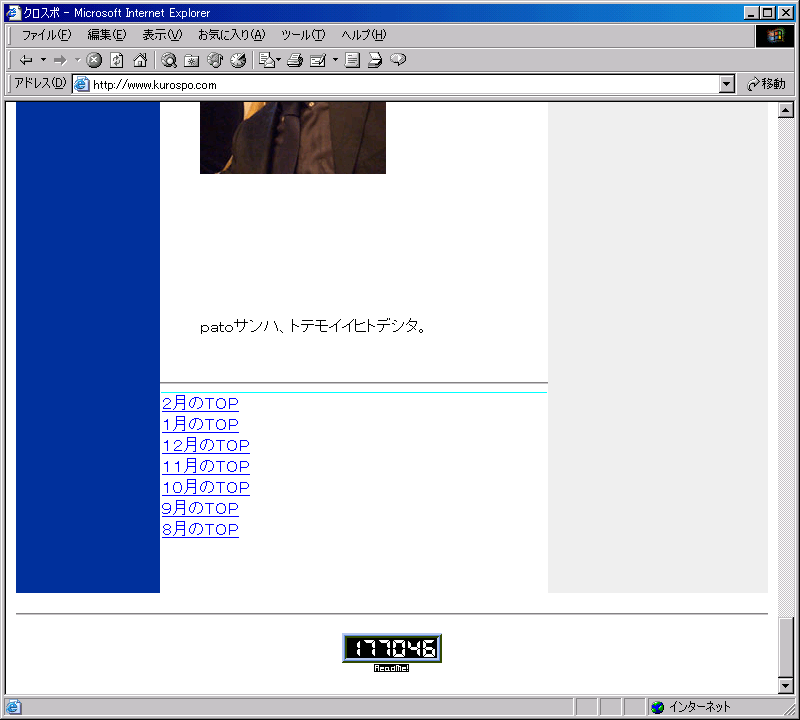Close the Internet Explorer window
Screen dimensions: 800x720
[x=786, y=13]
